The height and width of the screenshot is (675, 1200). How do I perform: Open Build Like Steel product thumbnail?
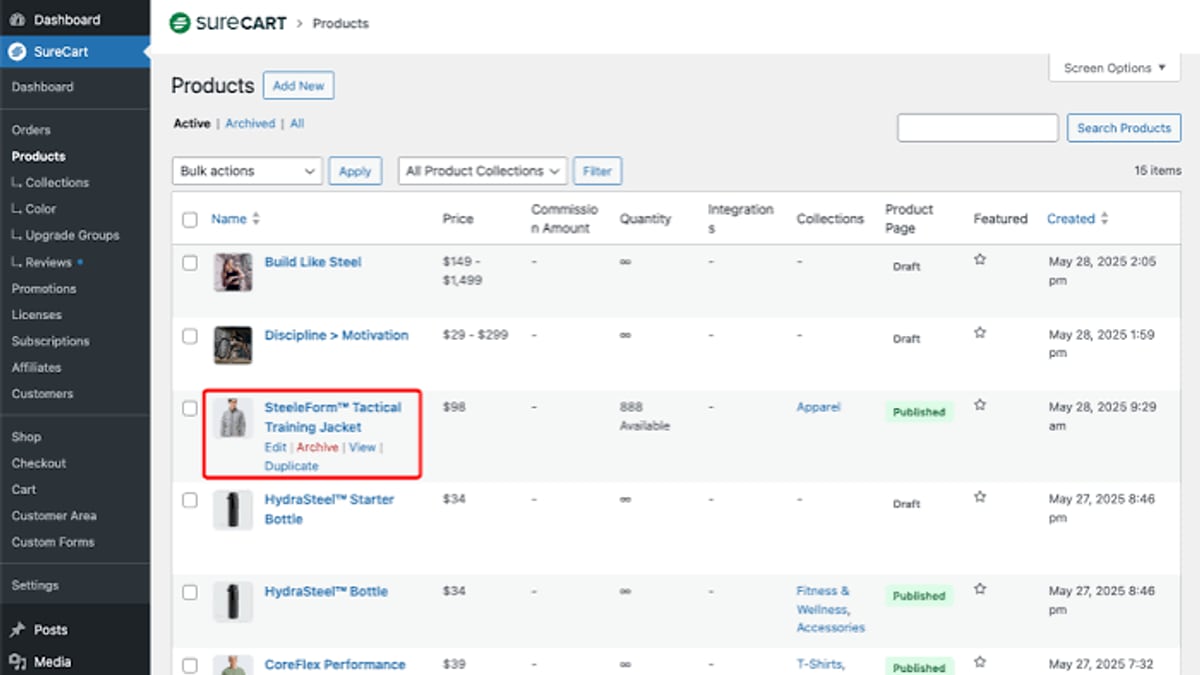233,272
